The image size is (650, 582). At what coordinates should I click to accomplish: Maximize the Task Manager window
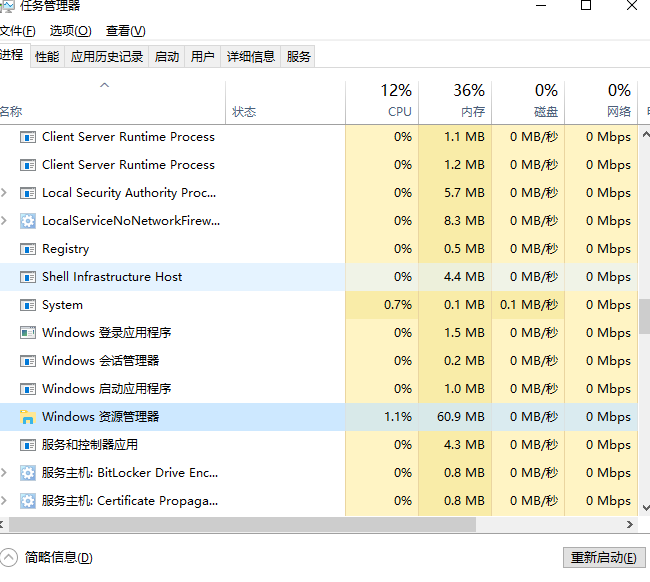pos(586,5)
